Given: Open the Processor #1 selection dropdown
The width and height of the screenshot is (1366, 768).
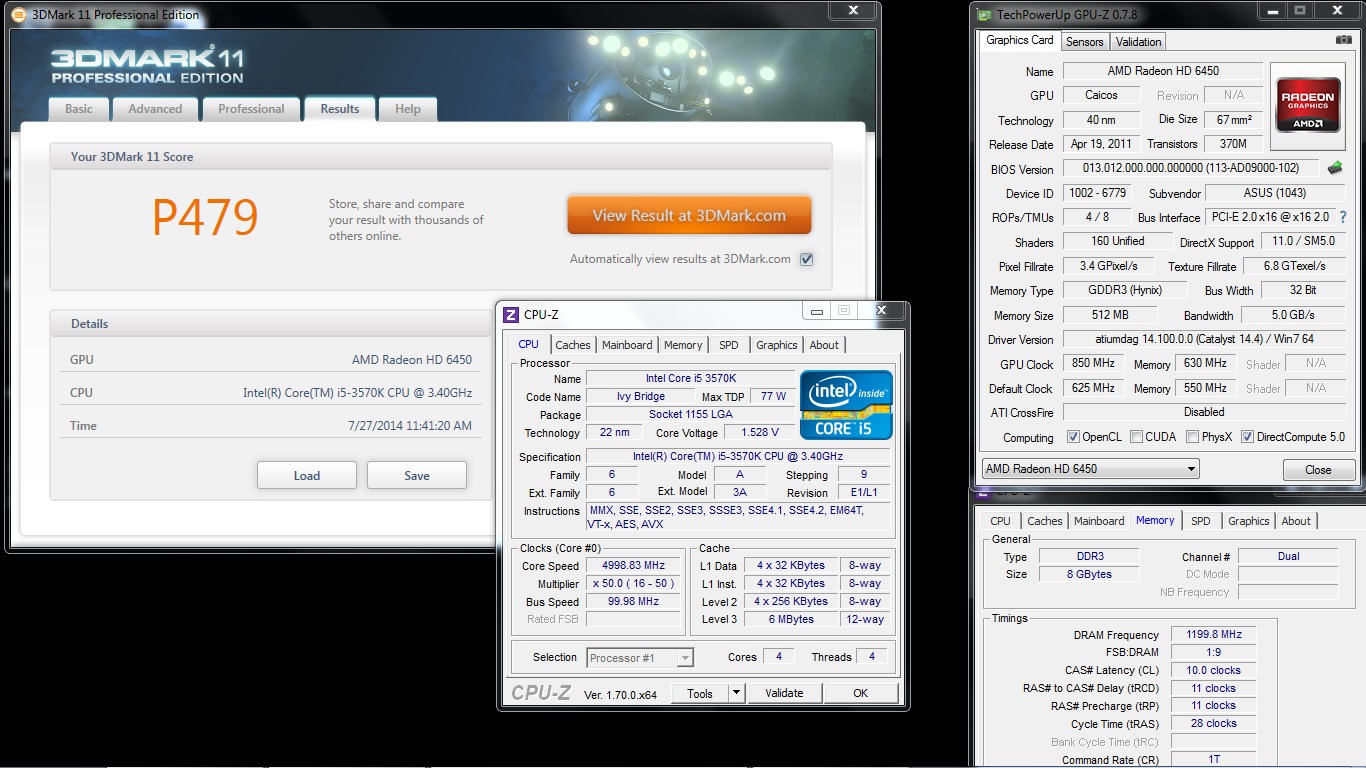Looking at the screenshot, I should (640, 658).
